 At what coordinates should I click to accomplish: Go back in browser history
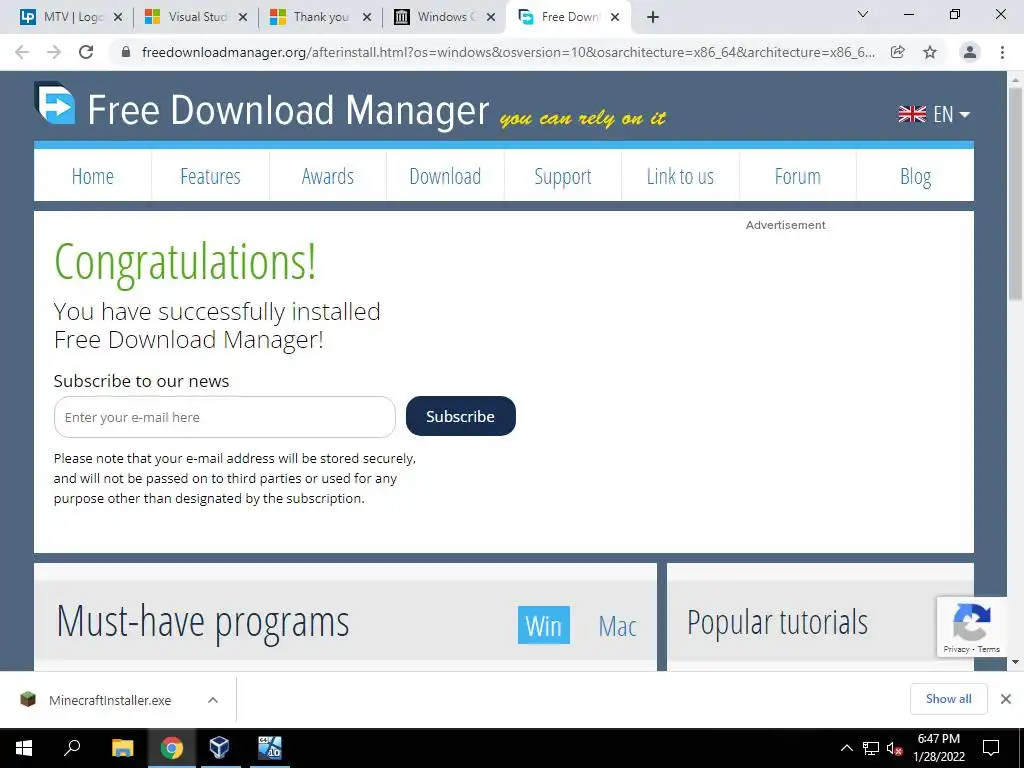22,52
